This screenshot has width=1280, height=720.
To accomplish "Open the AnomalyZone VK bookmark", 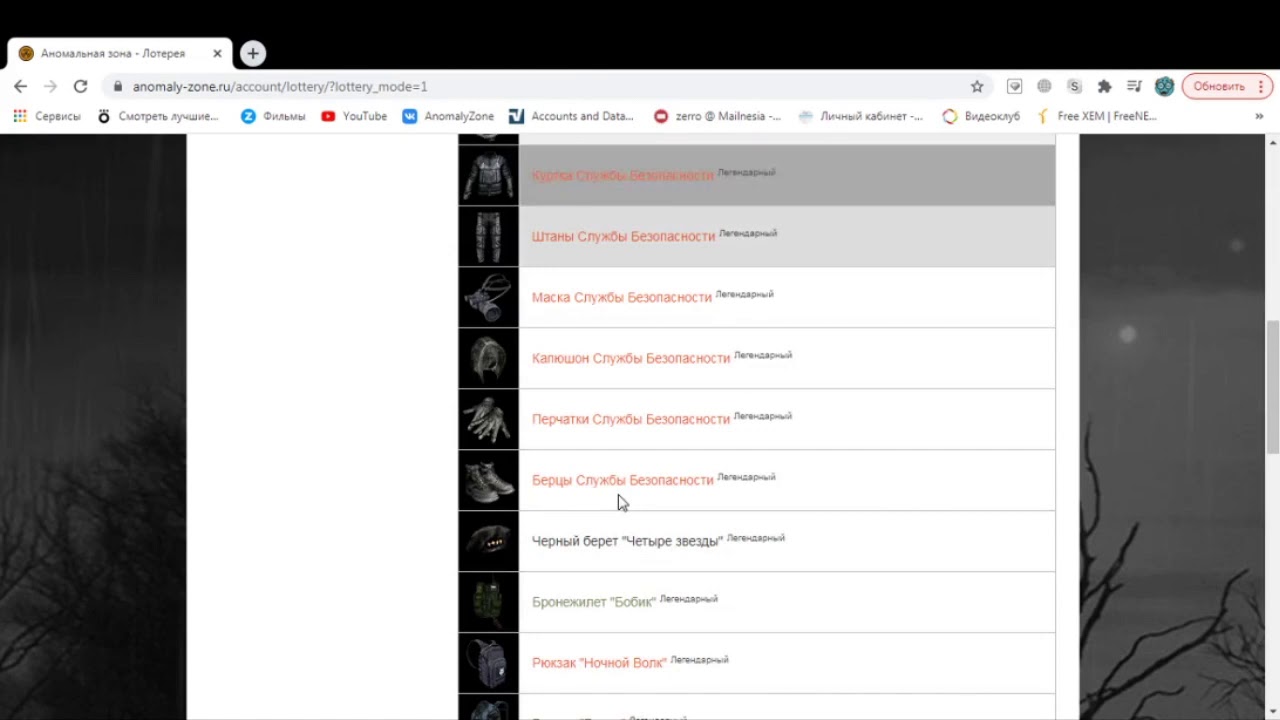I will (448, 116).
